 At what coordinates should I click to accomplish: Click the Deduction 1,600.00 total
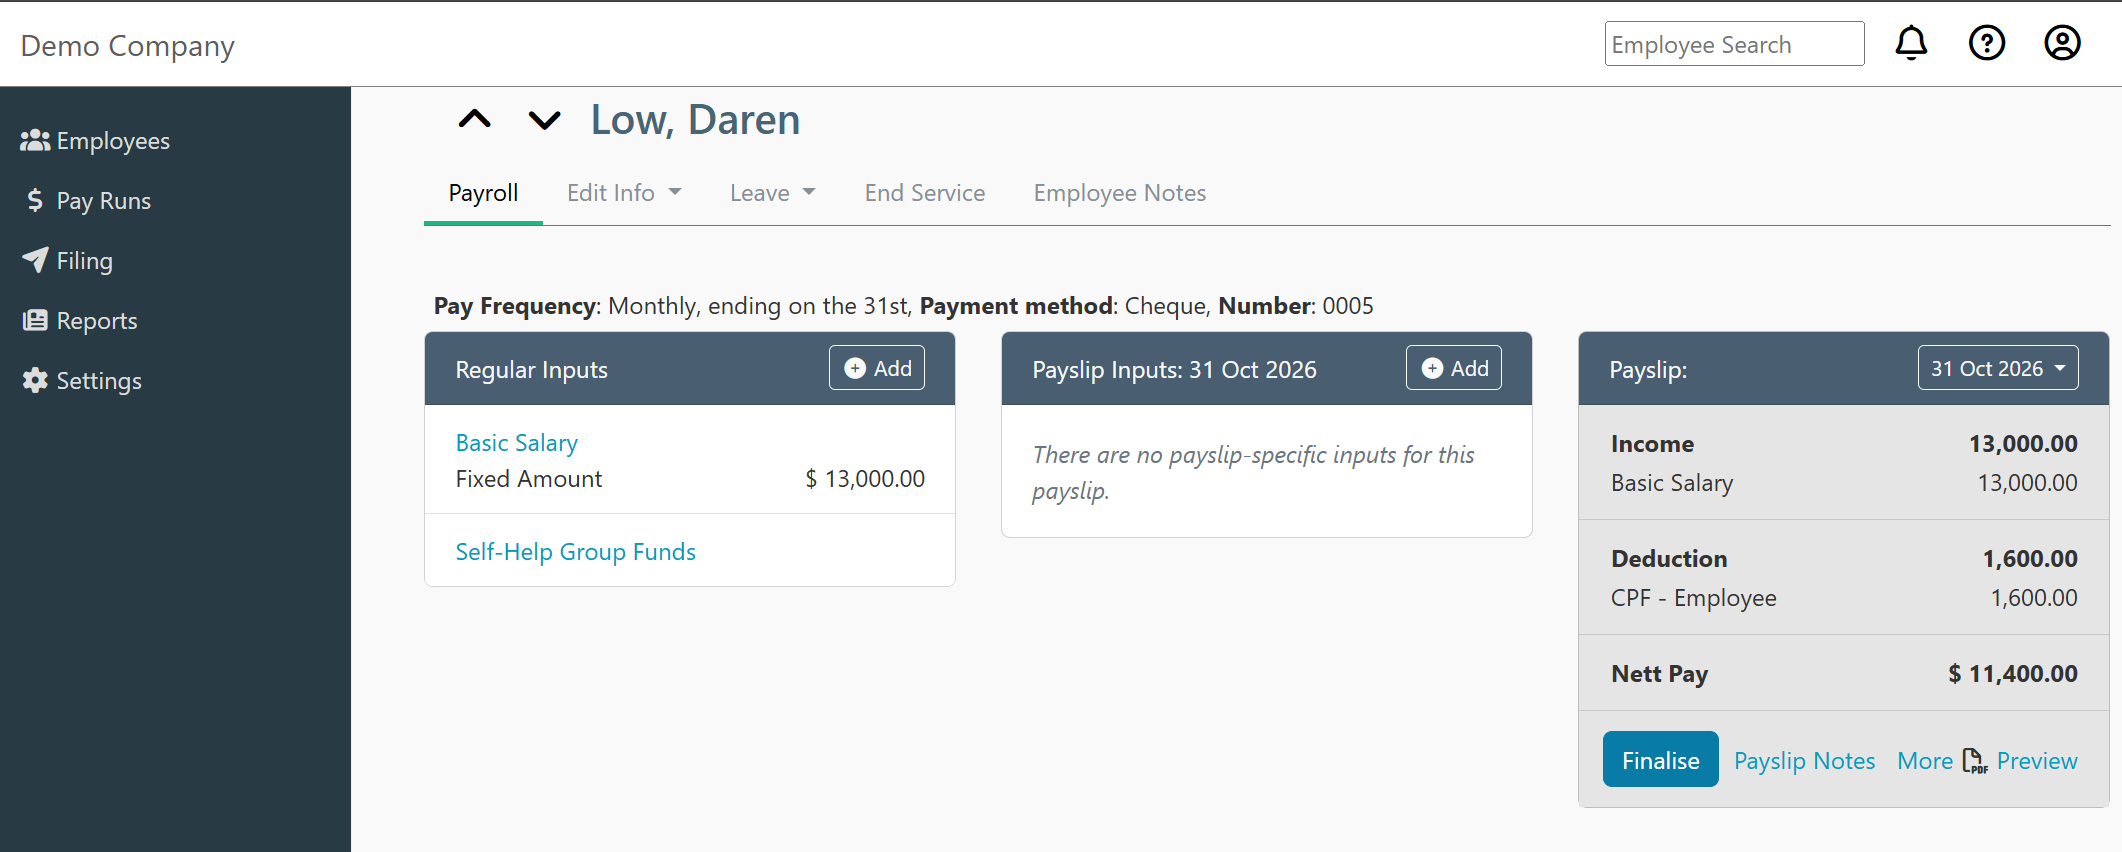(x=2030, y=559)
